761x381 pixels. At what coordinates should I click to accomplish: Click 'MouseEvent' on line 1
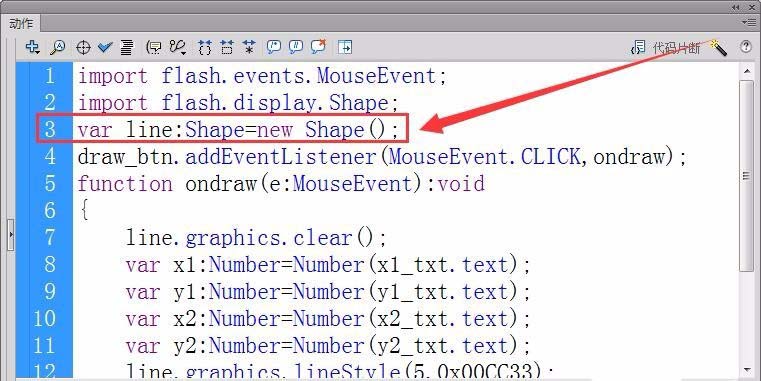click(377, 76)
